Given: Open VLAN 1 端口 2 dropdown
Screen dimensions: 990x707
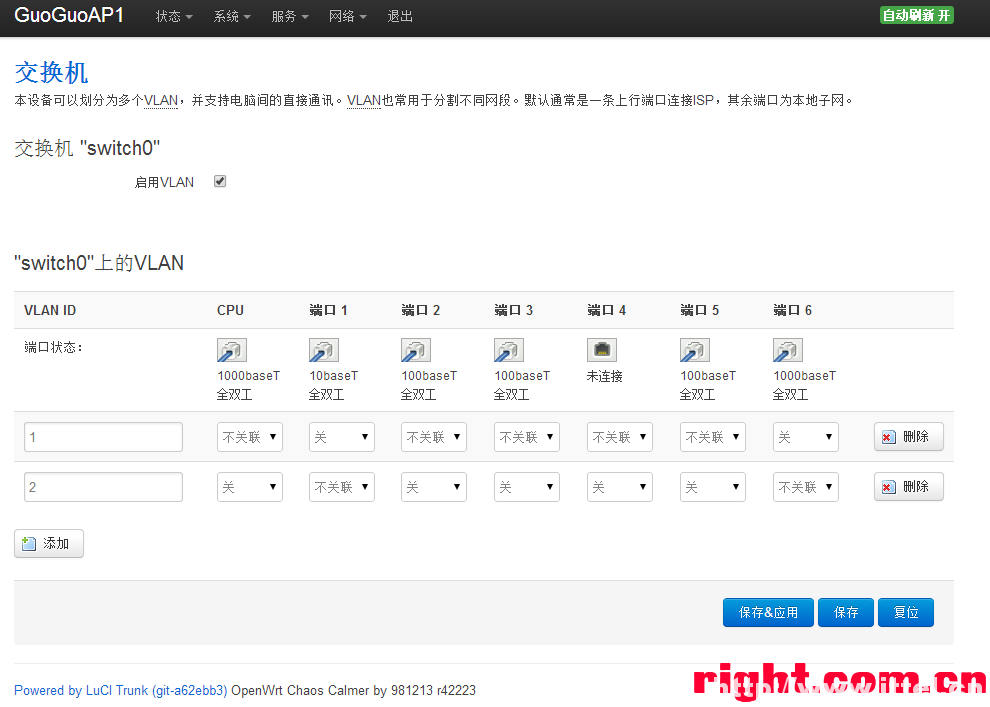Looking at the screenshot, I should tap(434, 437).
